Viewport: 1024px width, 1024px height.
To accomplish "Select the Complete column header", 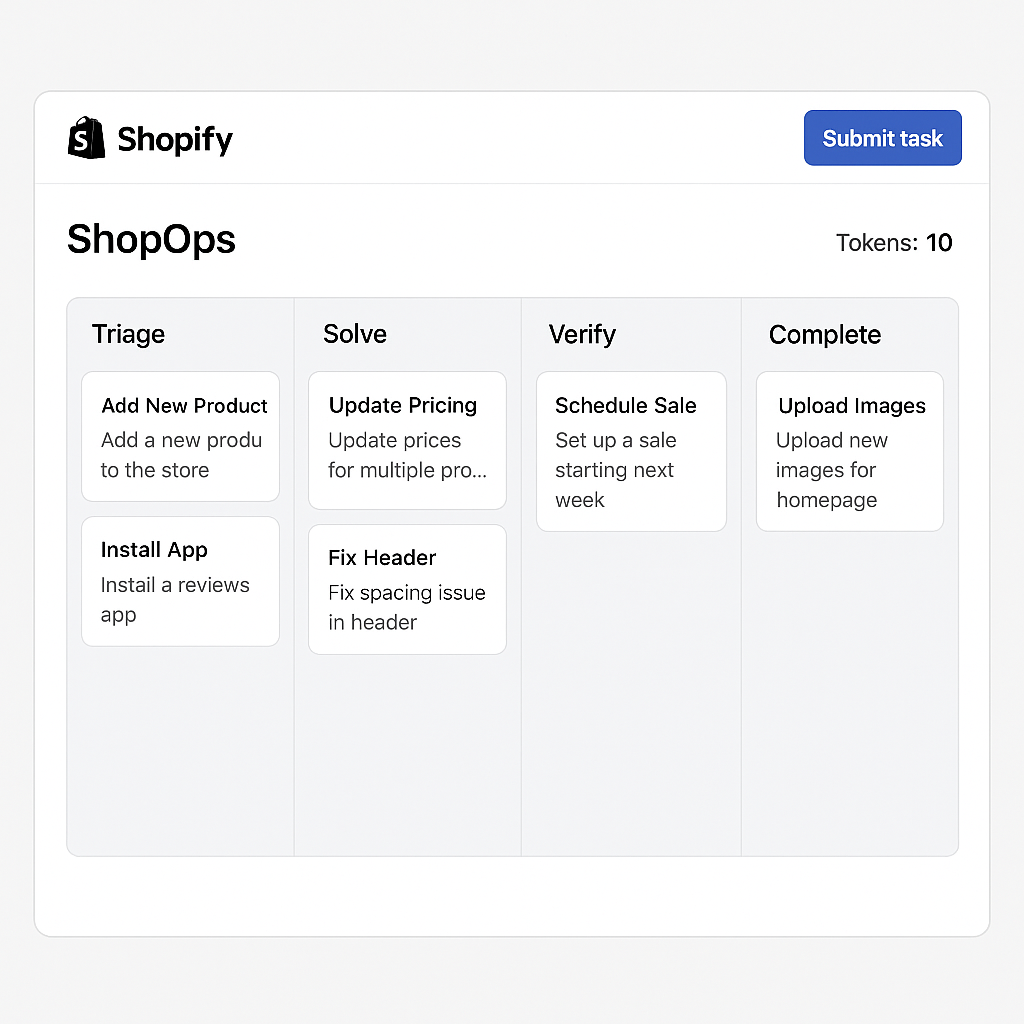I will point(824,334).
